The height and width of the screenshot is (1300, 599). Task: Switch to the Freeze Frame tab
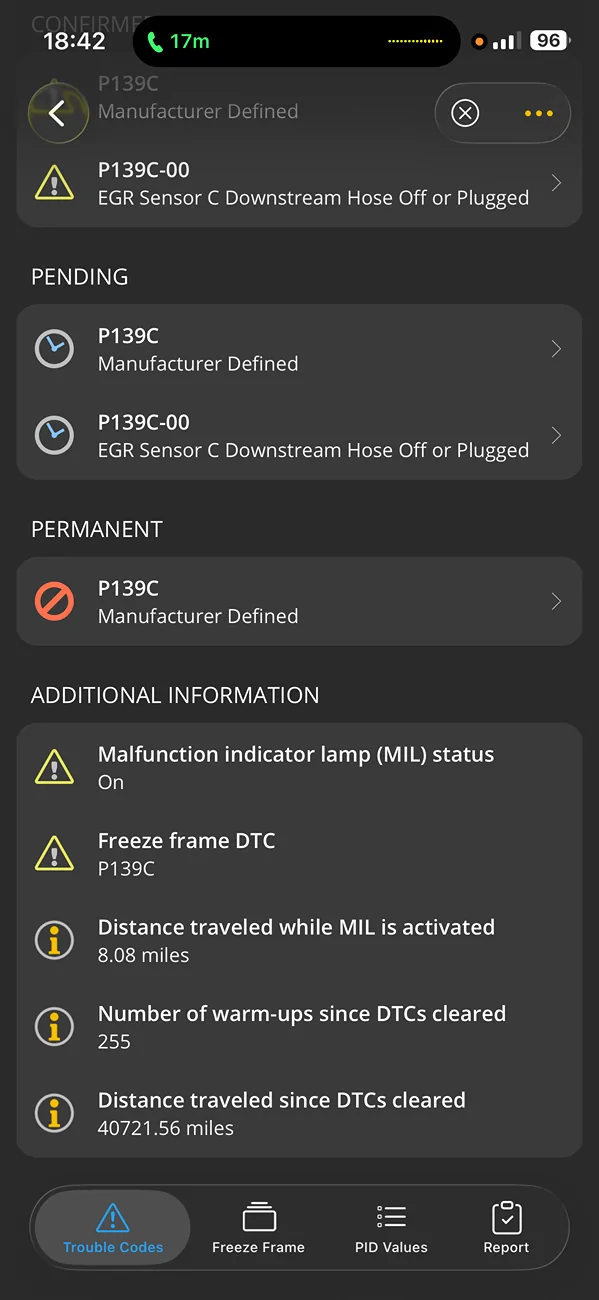[258, 1227]
